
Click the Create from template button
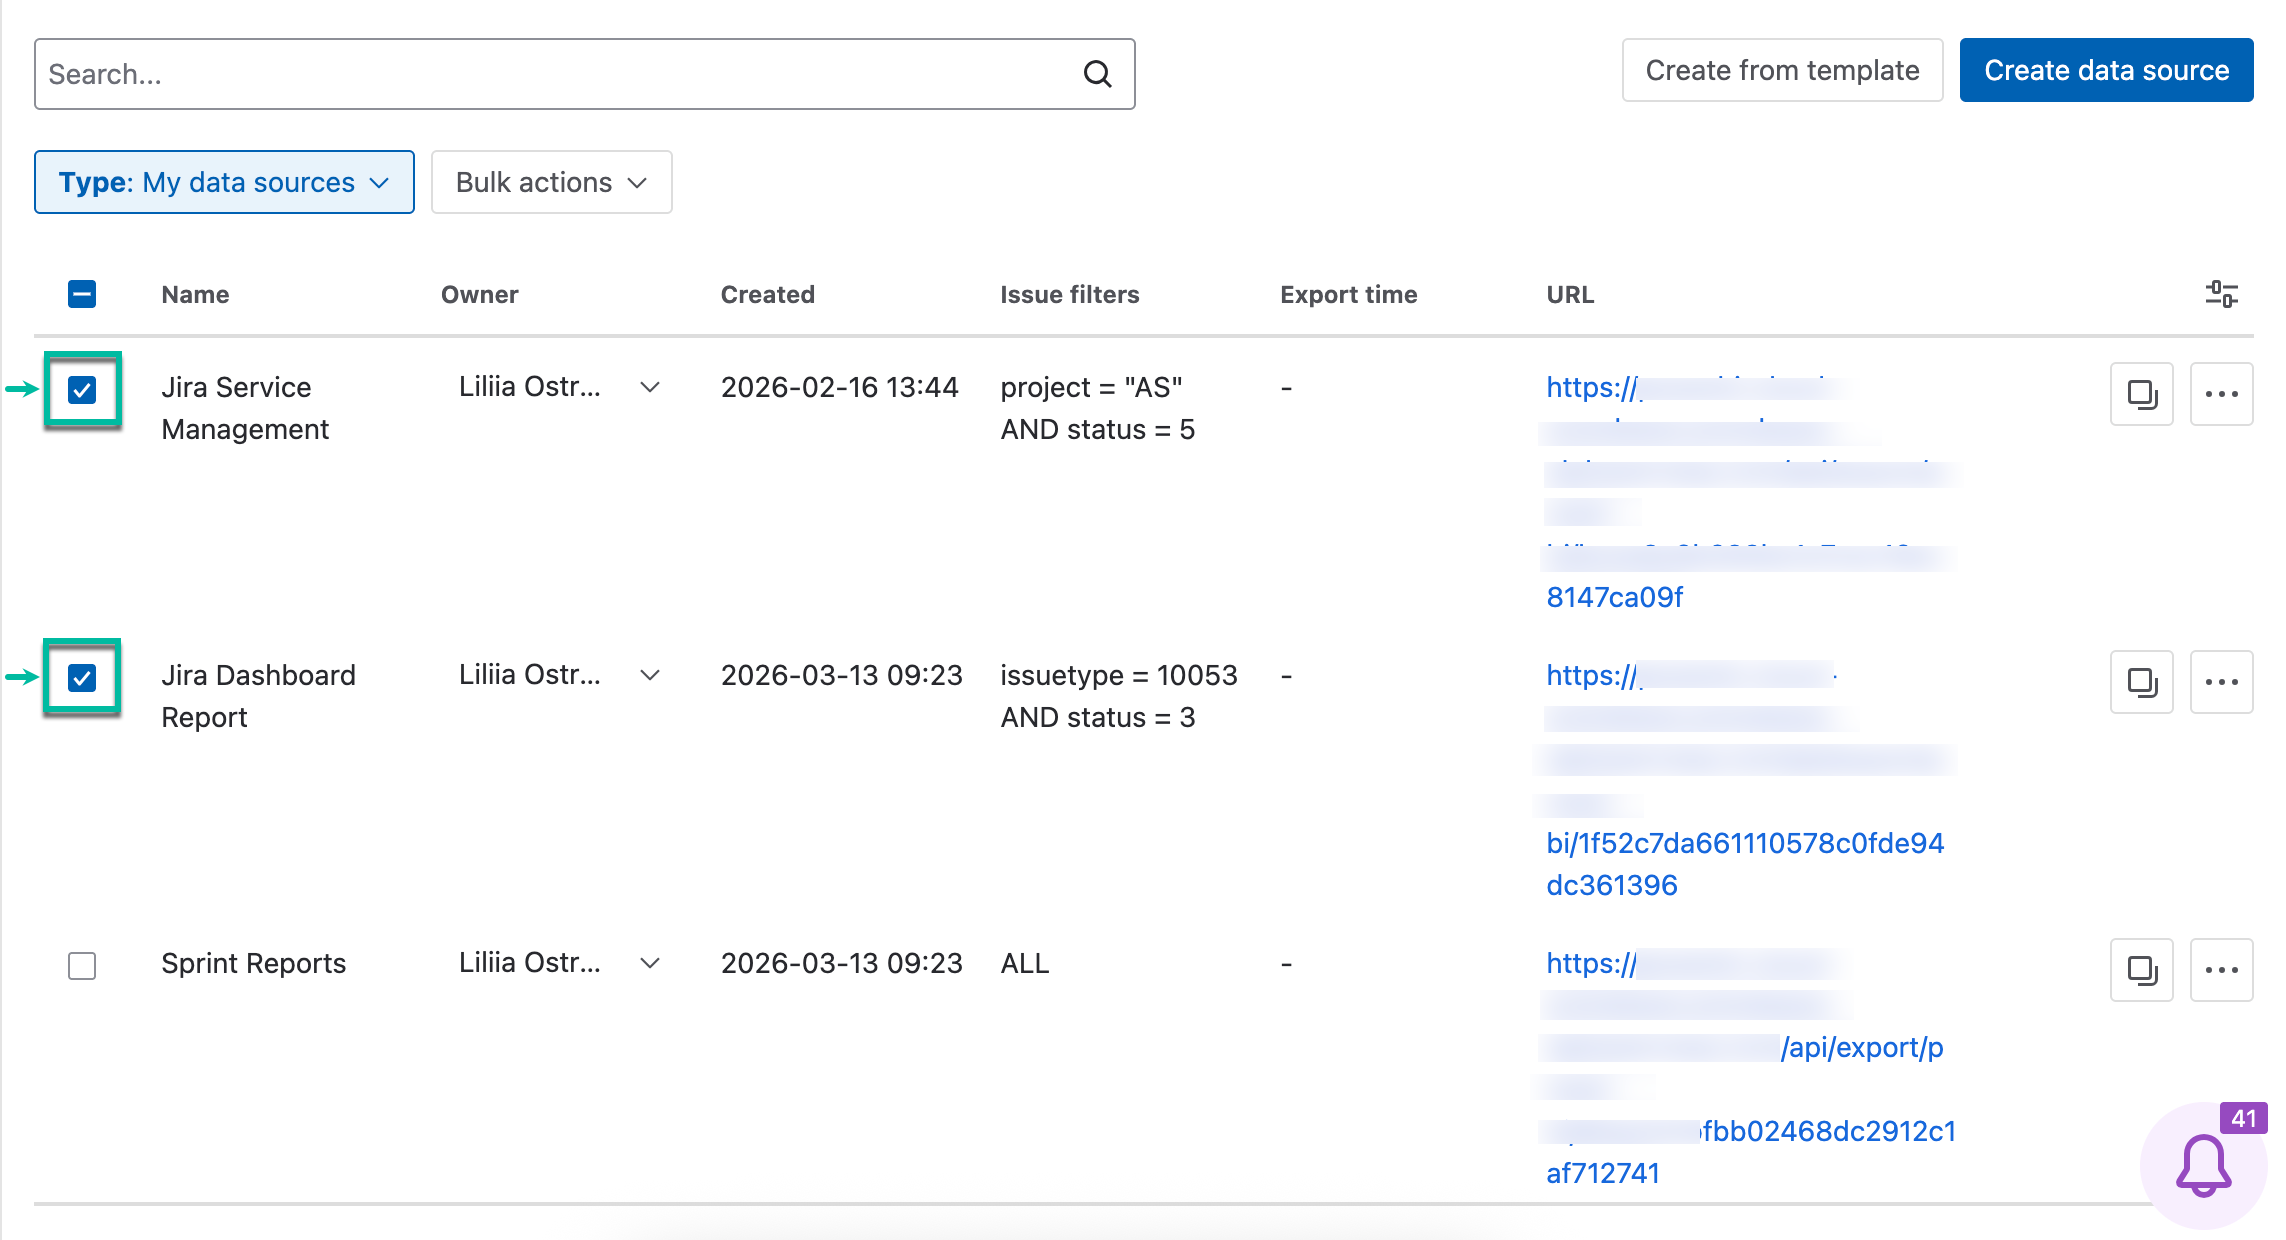point(1782,70)
